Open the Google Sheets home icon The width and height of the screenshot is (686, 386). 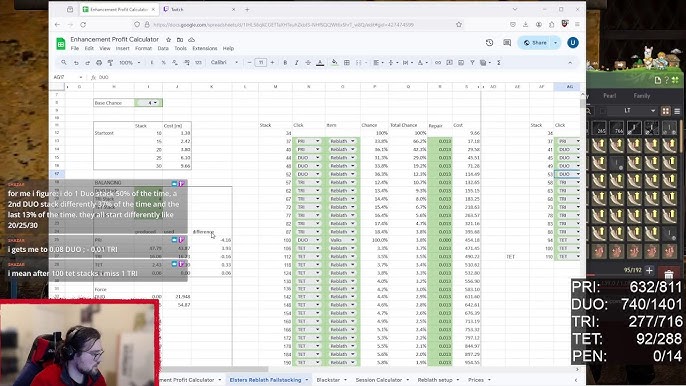(x=61, y=43)
